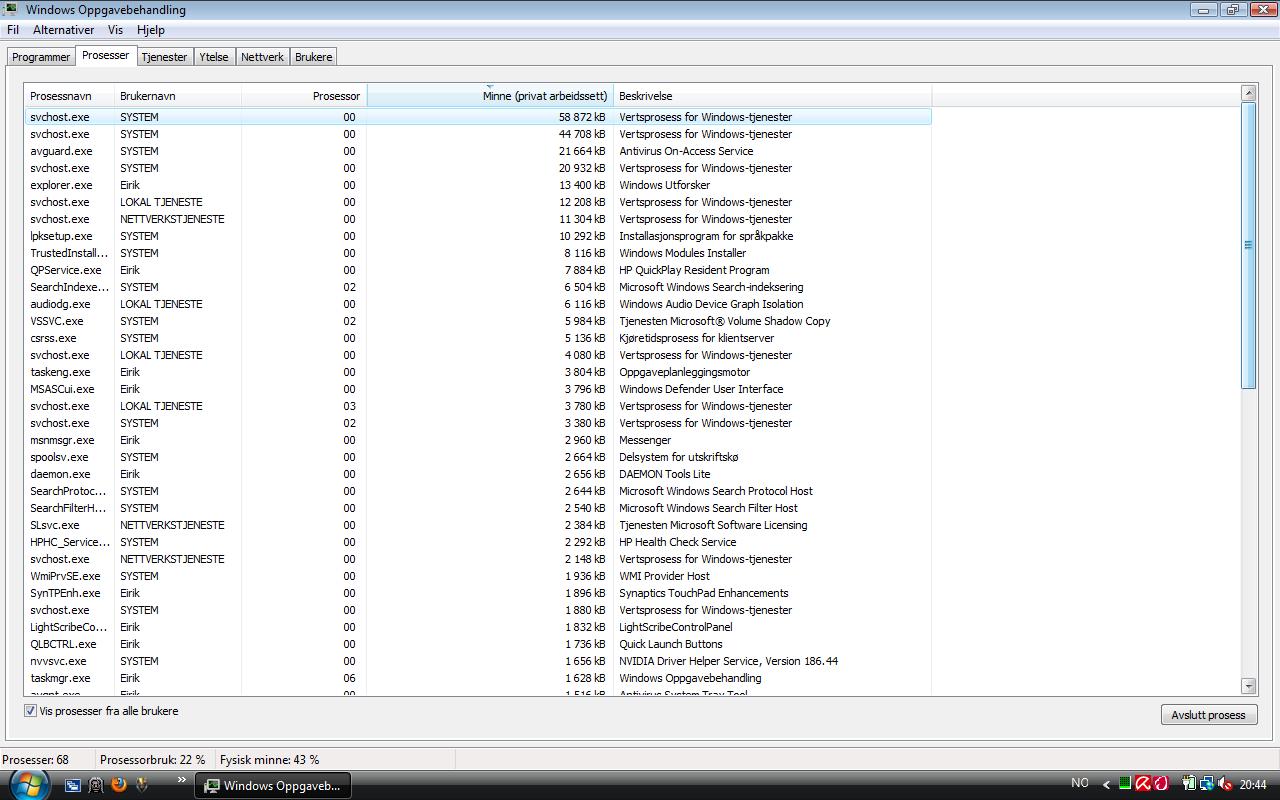The width and height of the screenshot is (1280, 800).
Task: Select the SynTPEnh.exe process
Action: [x=478, y=593]
